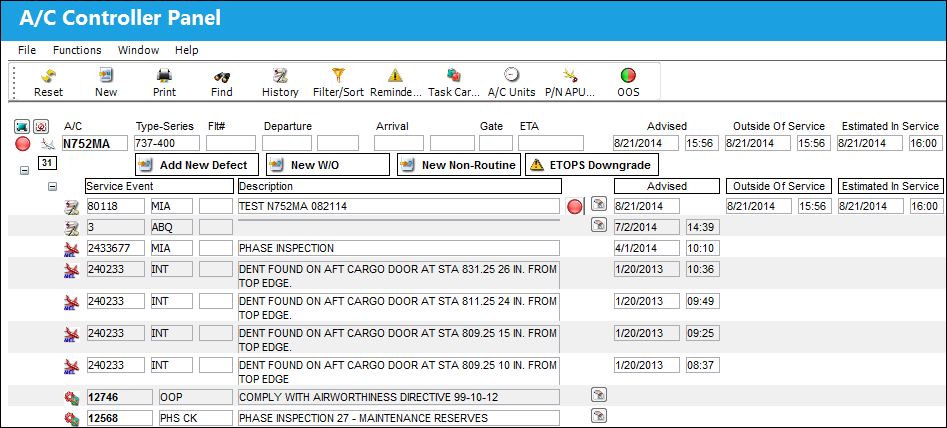Click the Print toolbar icon
The image size is (947, 428).
pyautogui.click(x=164, y=75)
